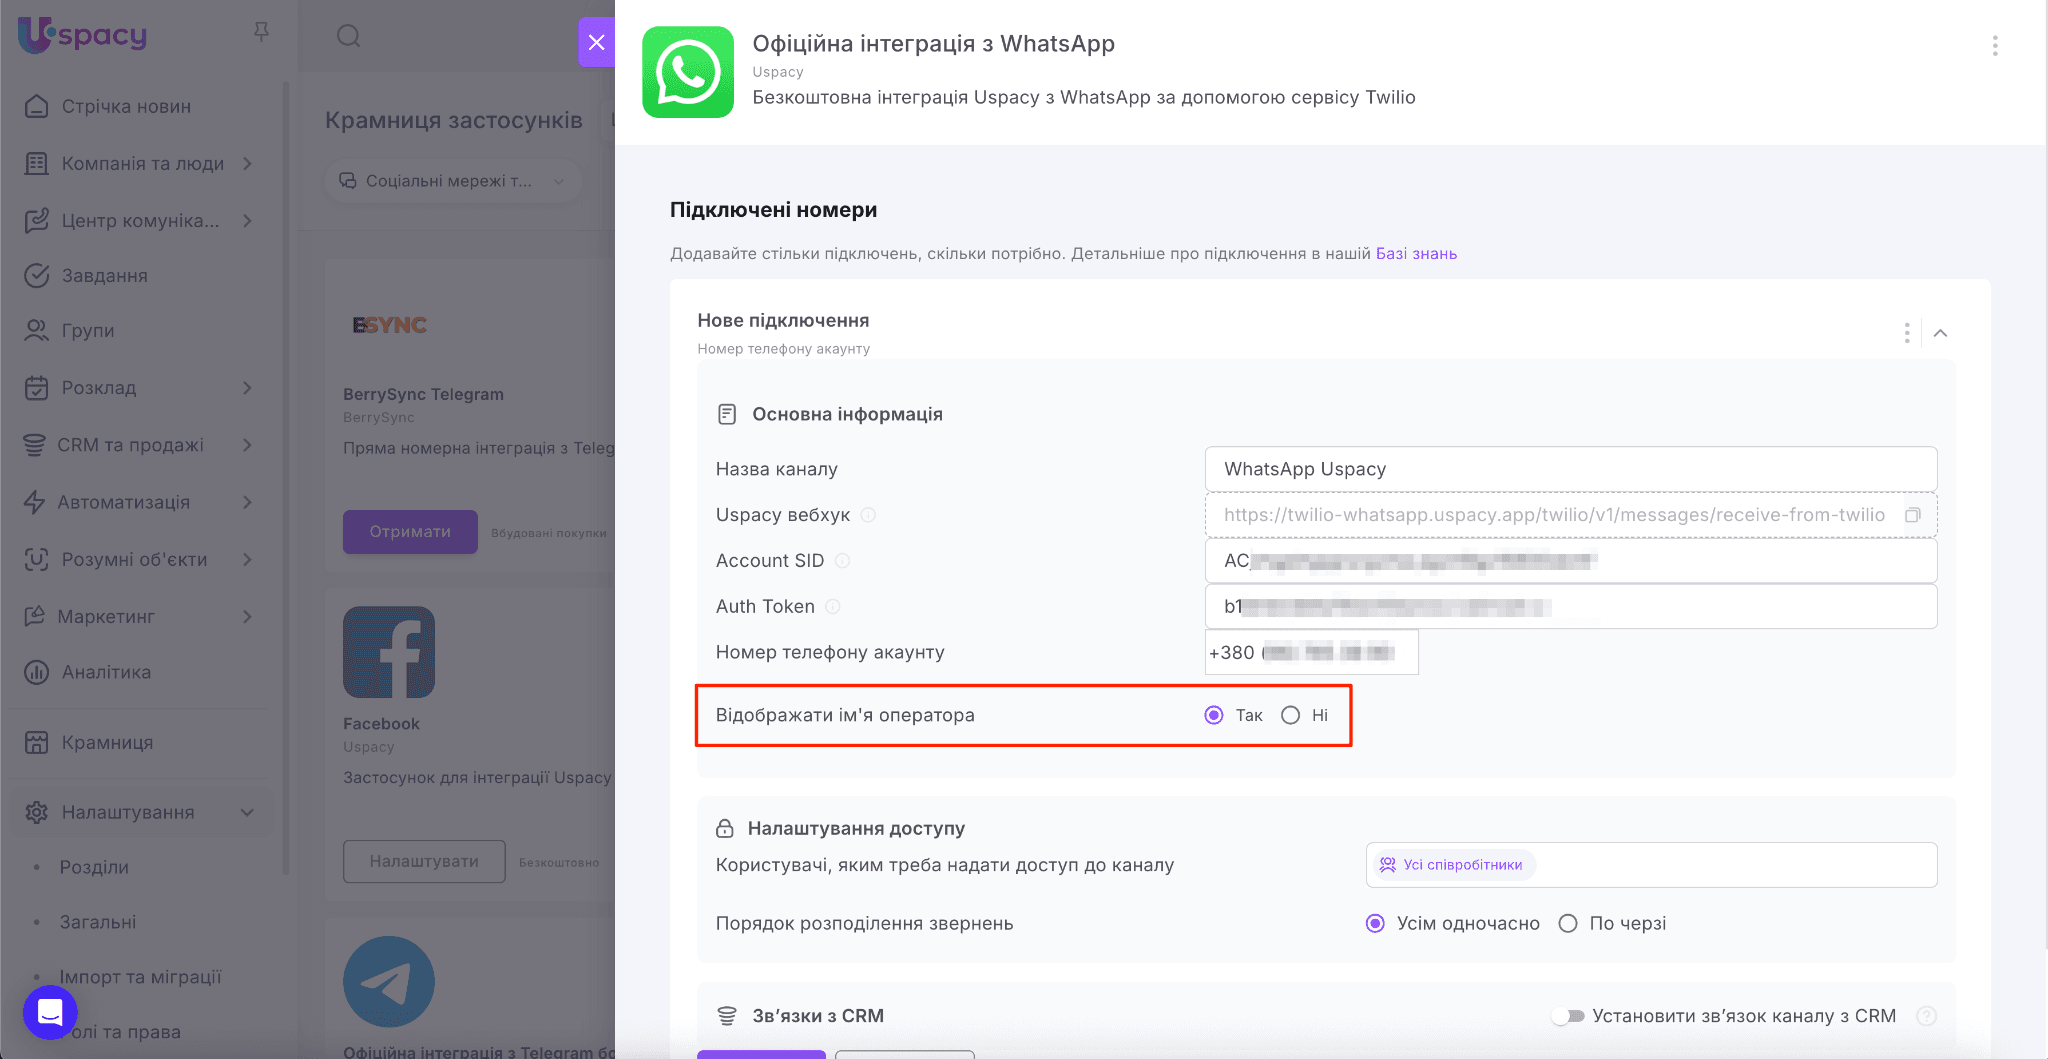Click the help icon next to CRM link toggle
Image resolution: width=2048 pixels, height=1059 pixels.
coord(1926,1016)
